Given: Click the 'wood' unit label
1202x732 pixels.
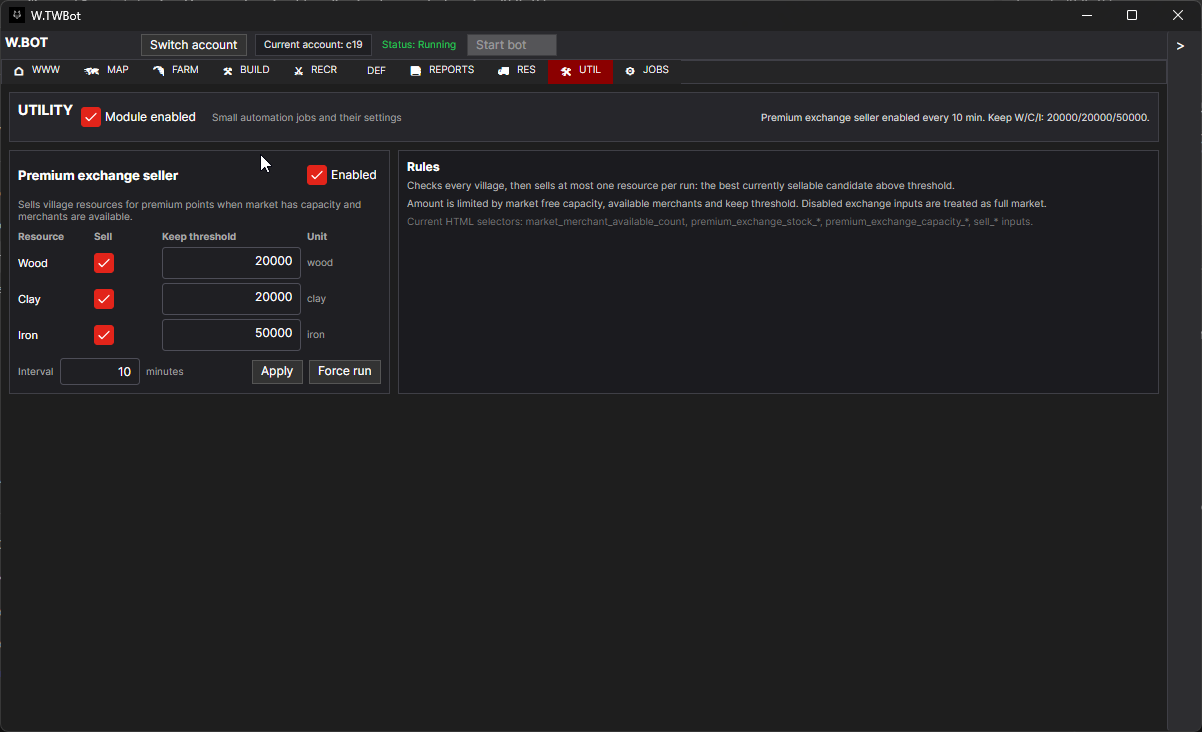Looking at the screenshot, I should click(320, 263).
